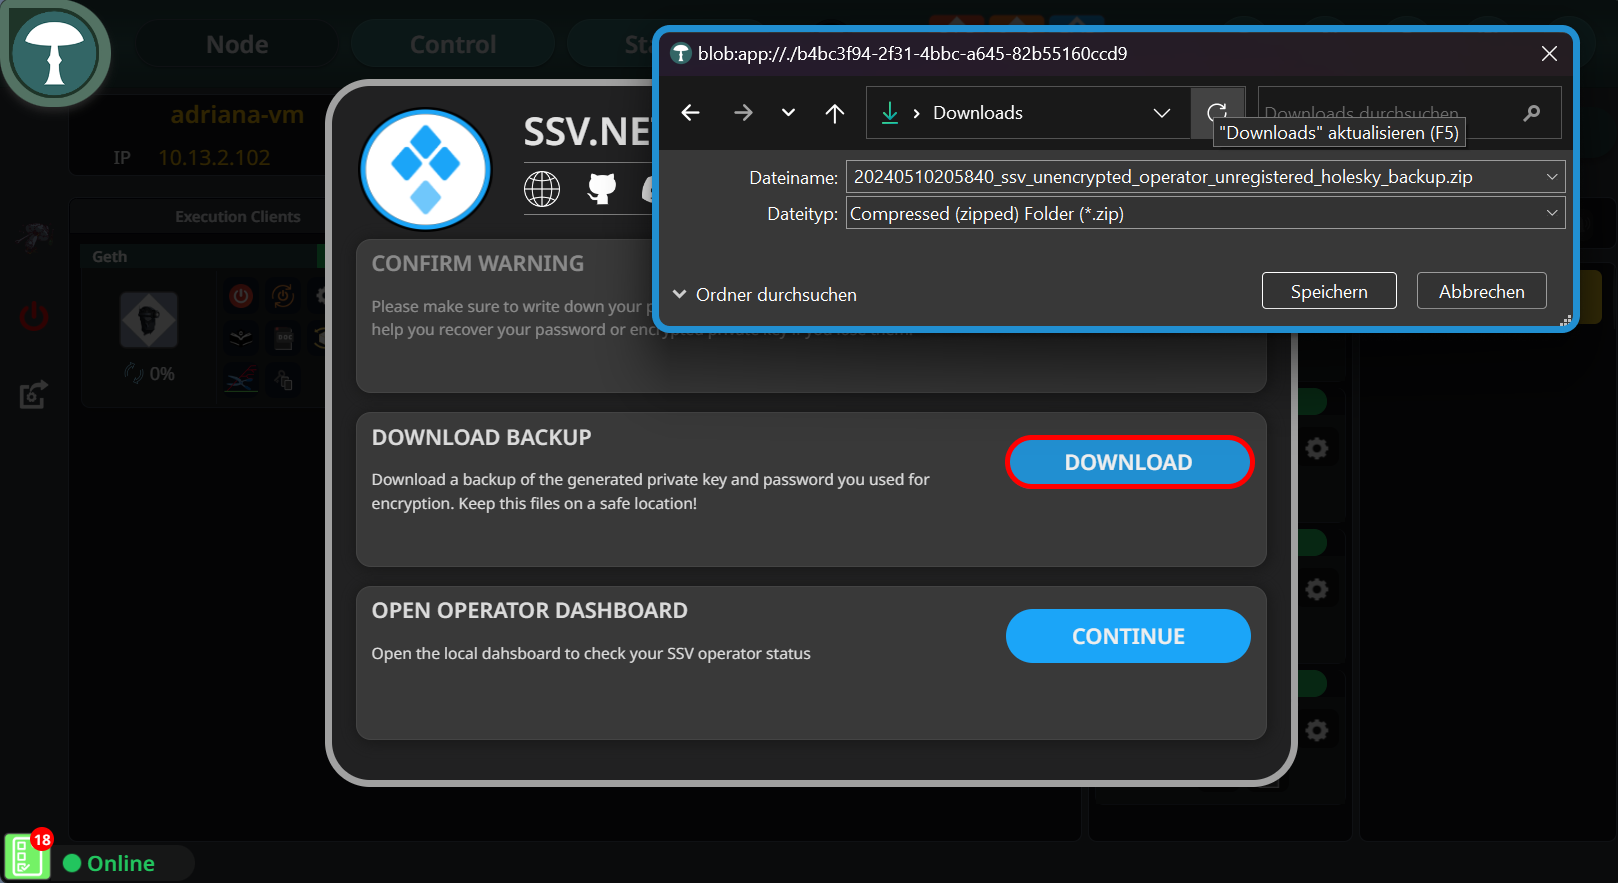This screenshot has height=883, width=1618.
Task: Click the Execution Clients header
Action: (x=238, y=217)
